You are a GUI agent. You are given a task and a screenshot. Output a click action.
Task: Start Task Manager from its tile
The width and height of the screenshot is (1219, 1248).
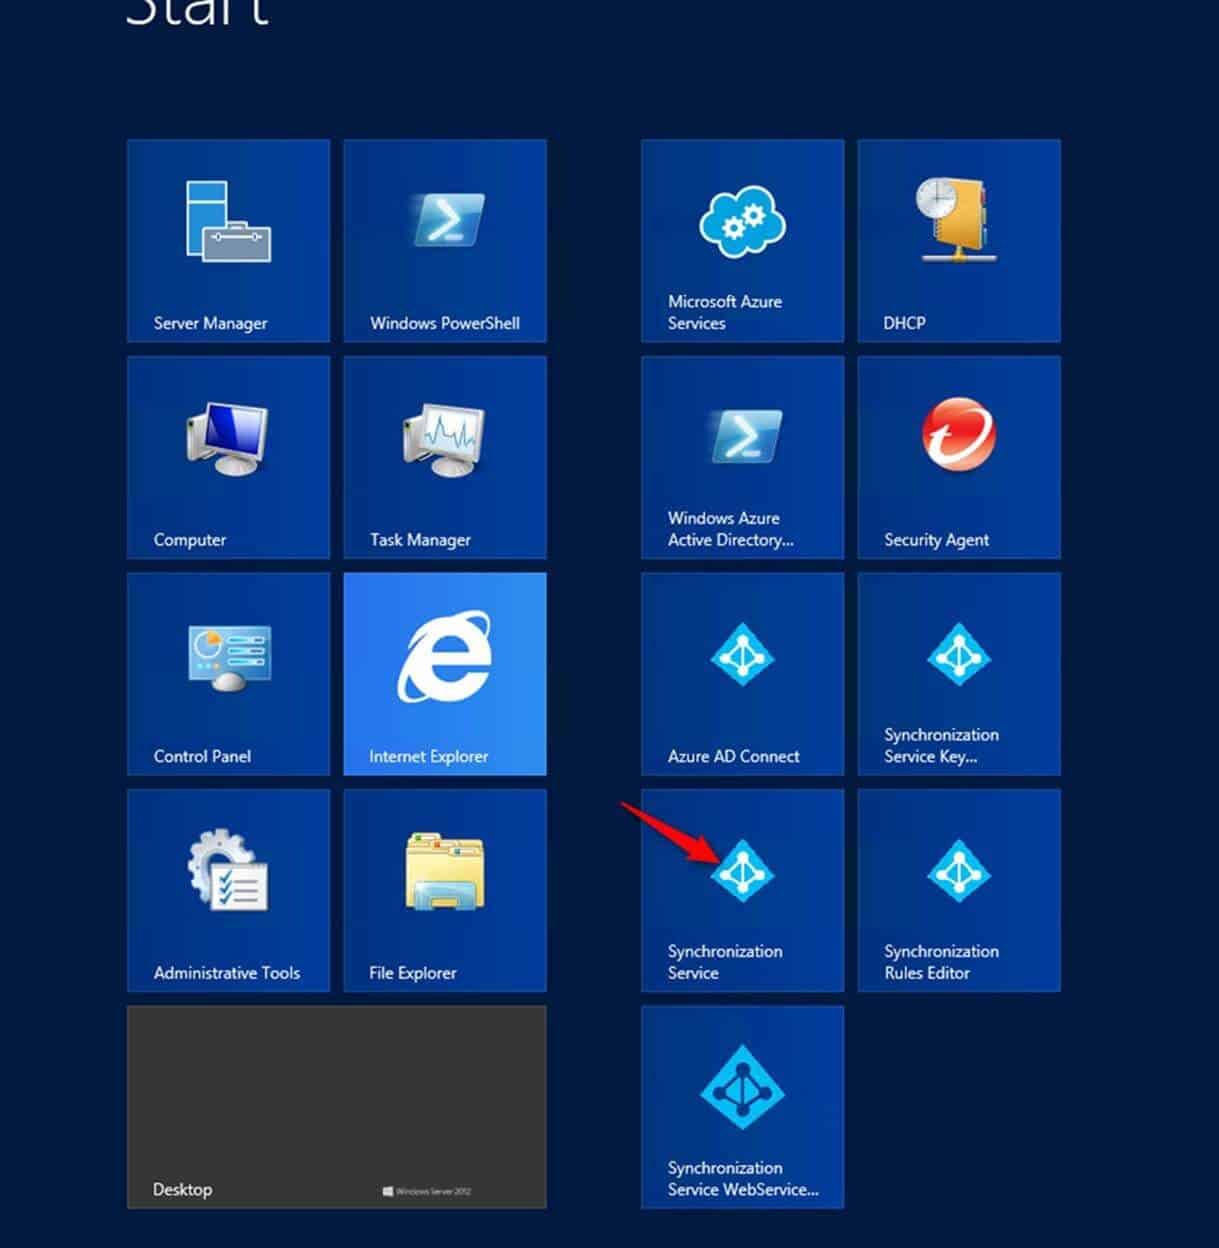[445, 457]
